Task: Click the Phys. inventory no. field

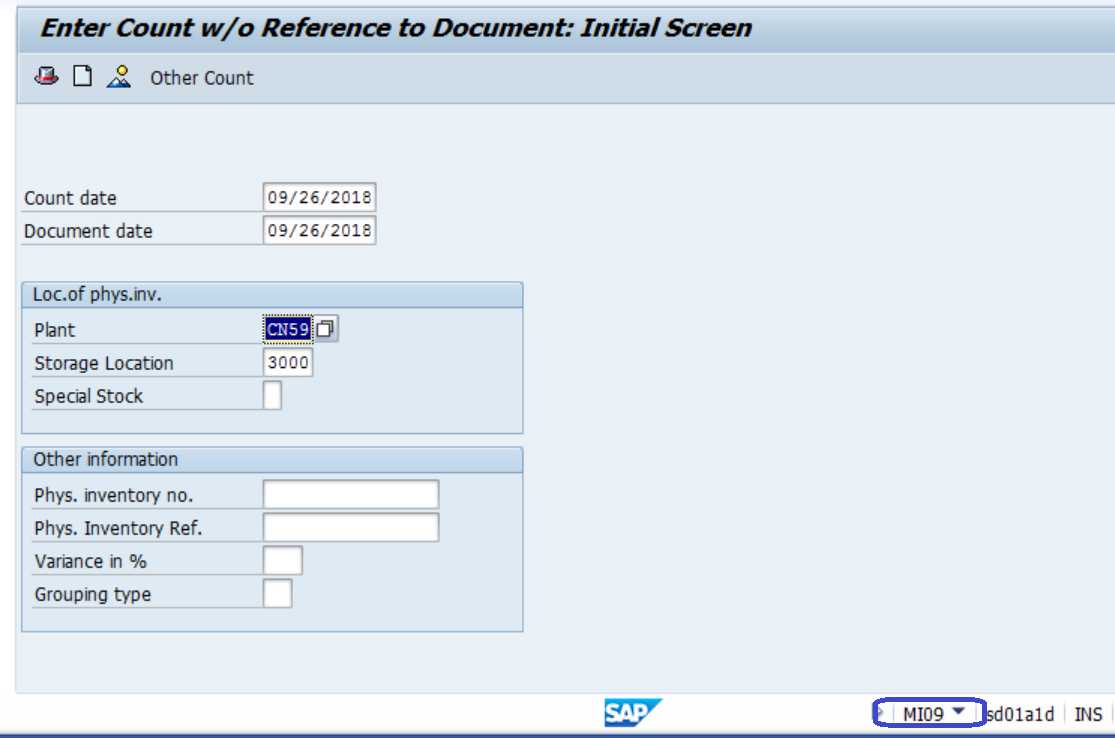Action: coord(351,494)
